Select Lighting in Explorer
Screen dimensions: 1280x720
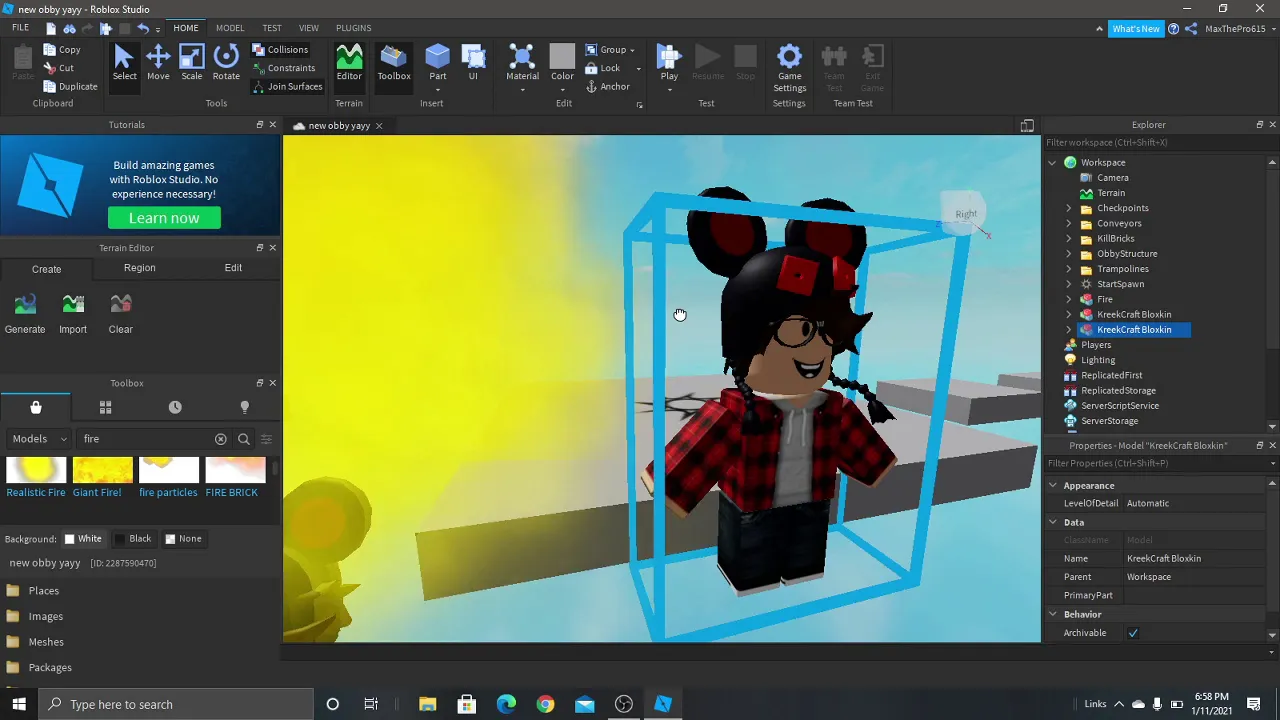tap(1097, 360)
